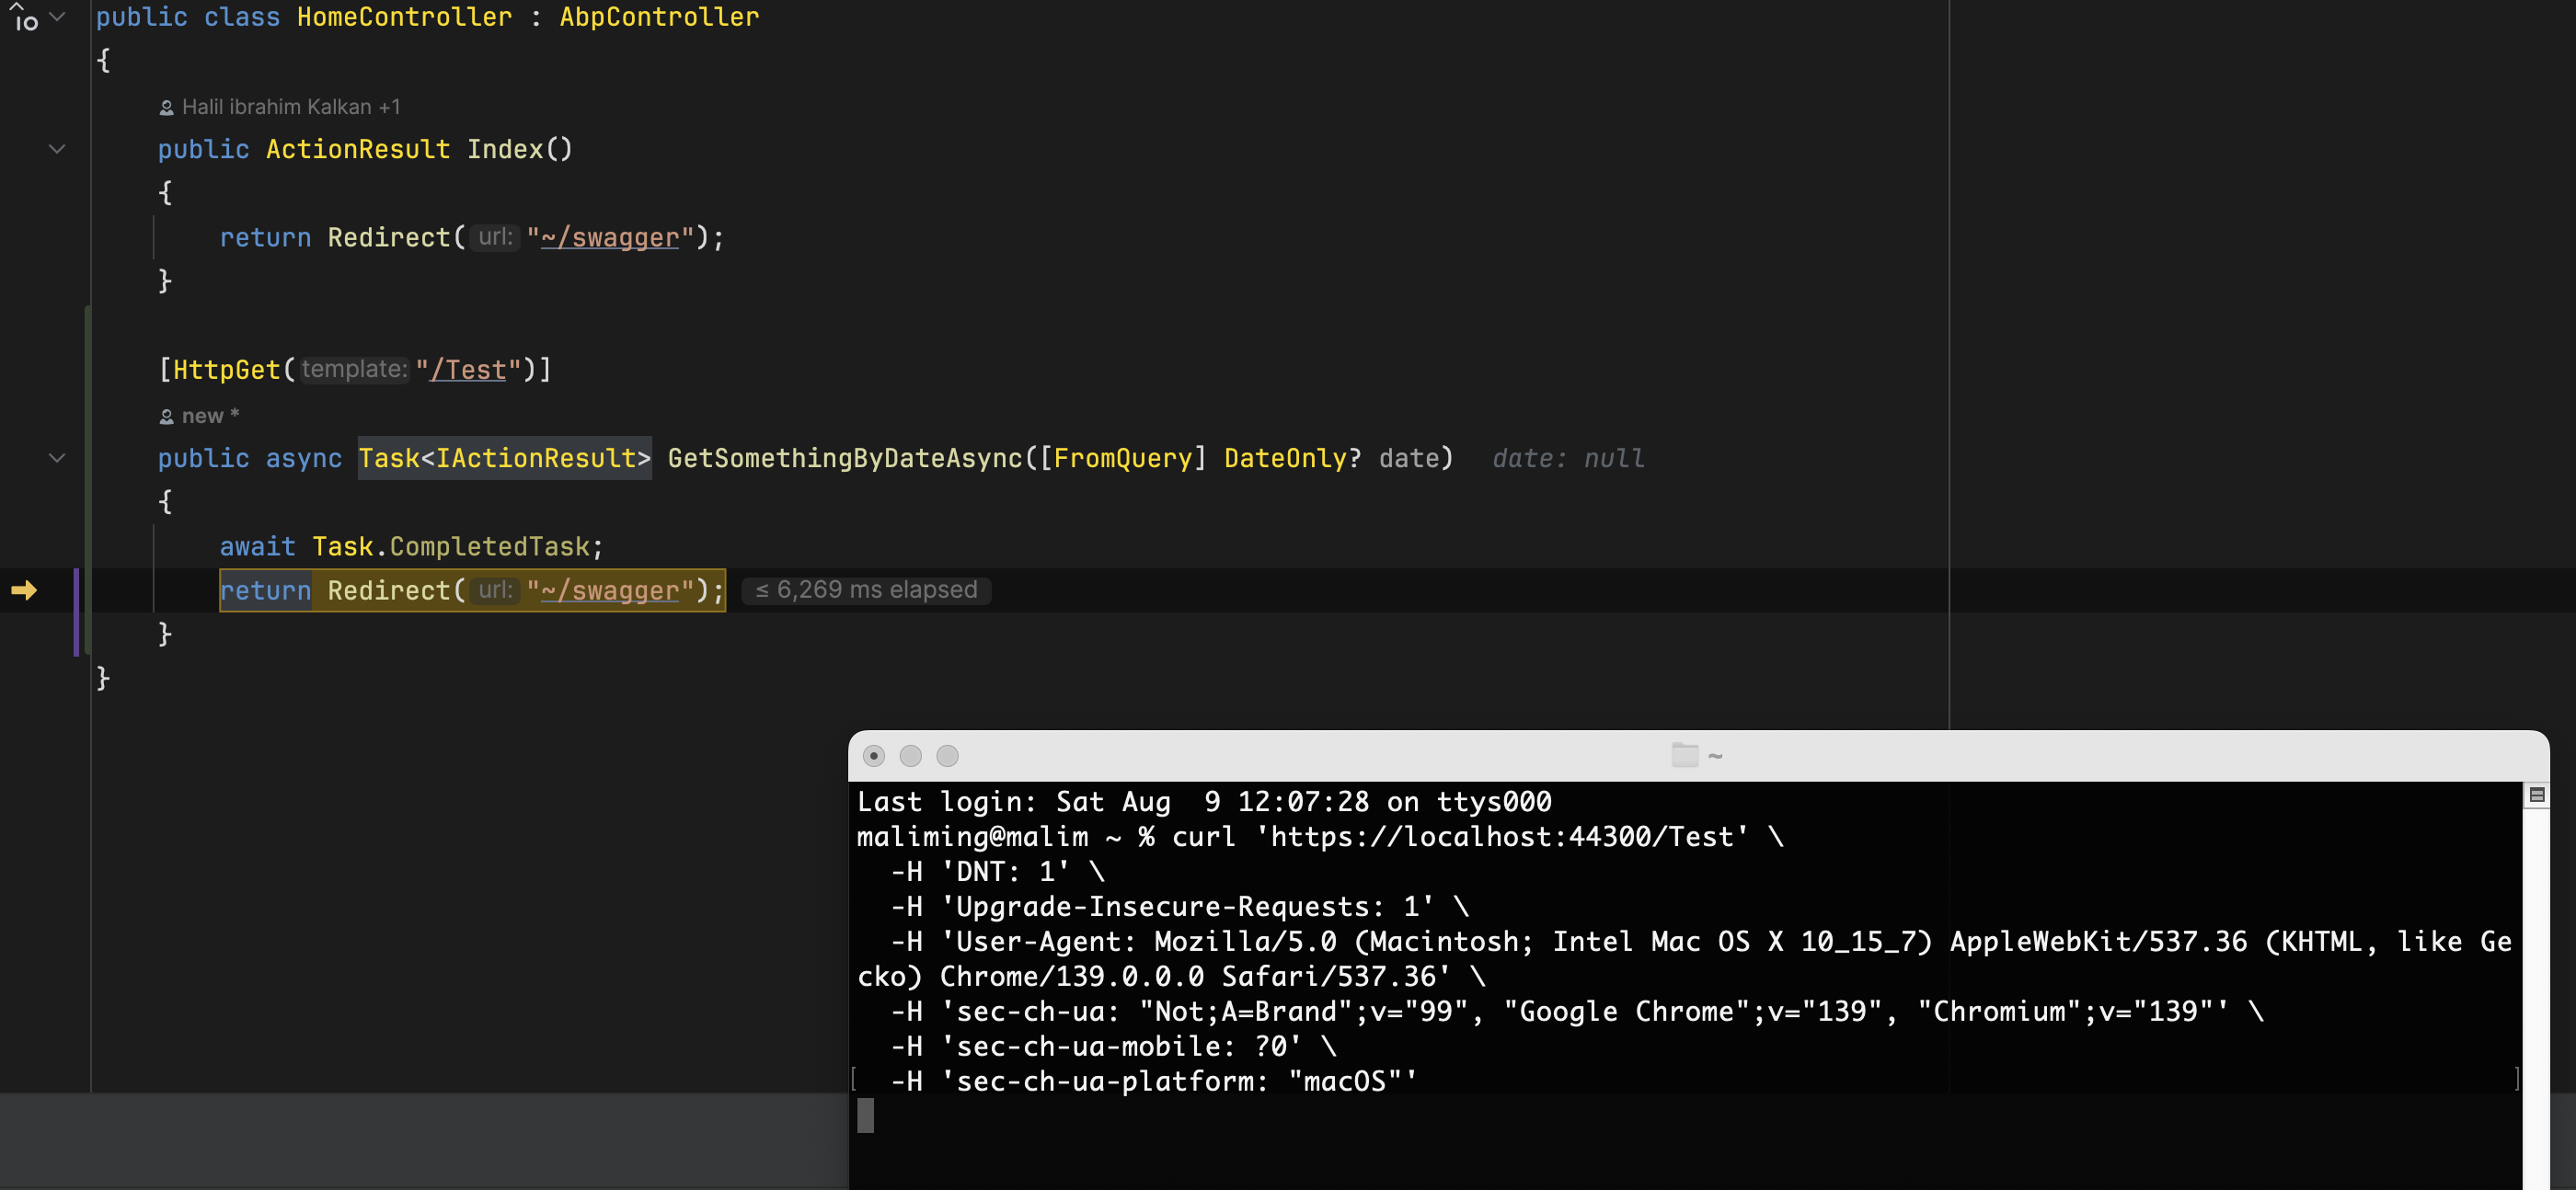The image size is (2576, 1190).
Task: Click the yellow debugger execution arrow in gutter
Action: click(x=24, y=590)
